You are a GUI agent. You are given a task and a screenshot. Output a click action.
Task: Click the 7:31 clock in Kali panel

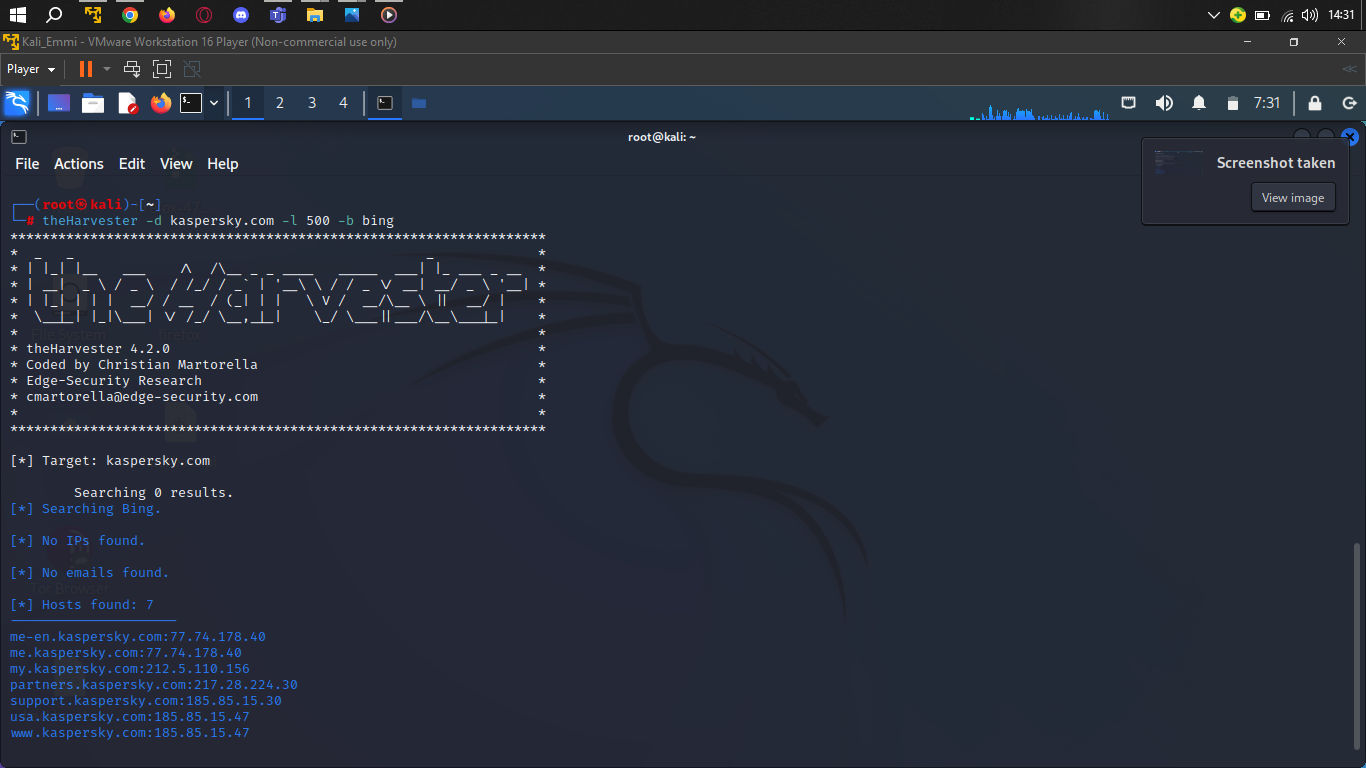click(1267, 103)
